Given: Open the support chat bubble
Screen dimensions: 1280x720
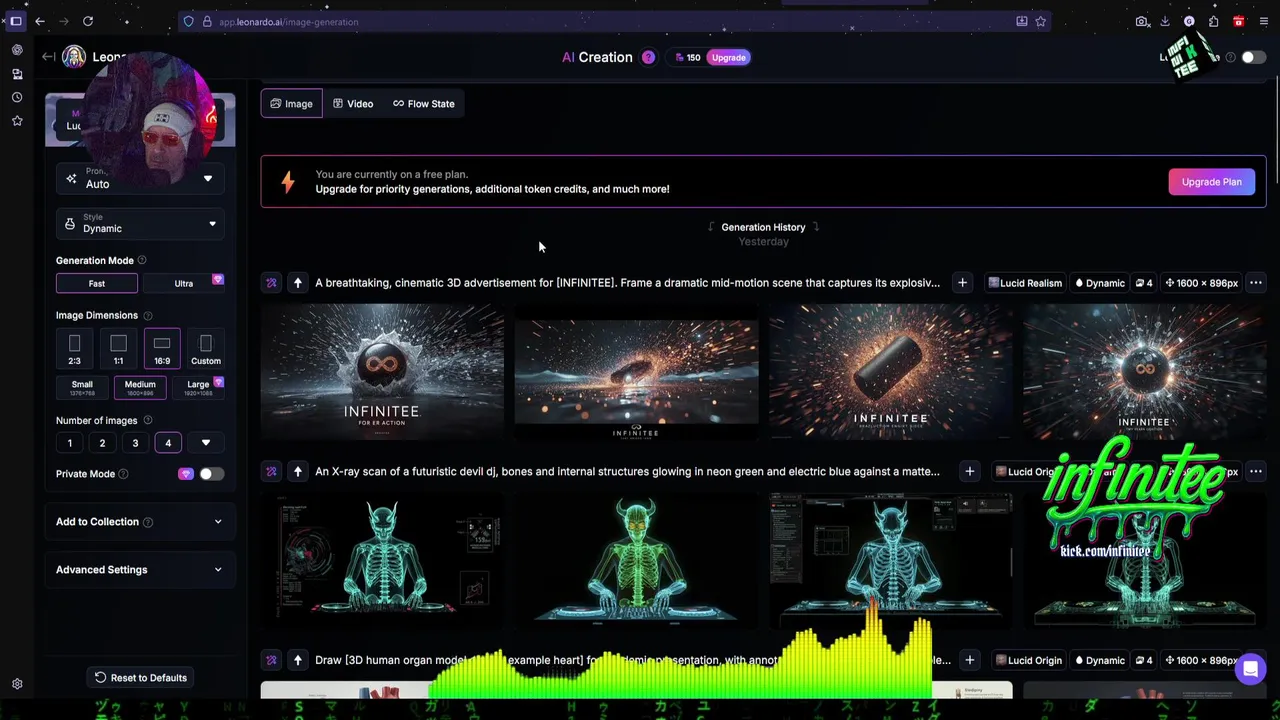Looking at the screenshot, I should click(1250, 670).
